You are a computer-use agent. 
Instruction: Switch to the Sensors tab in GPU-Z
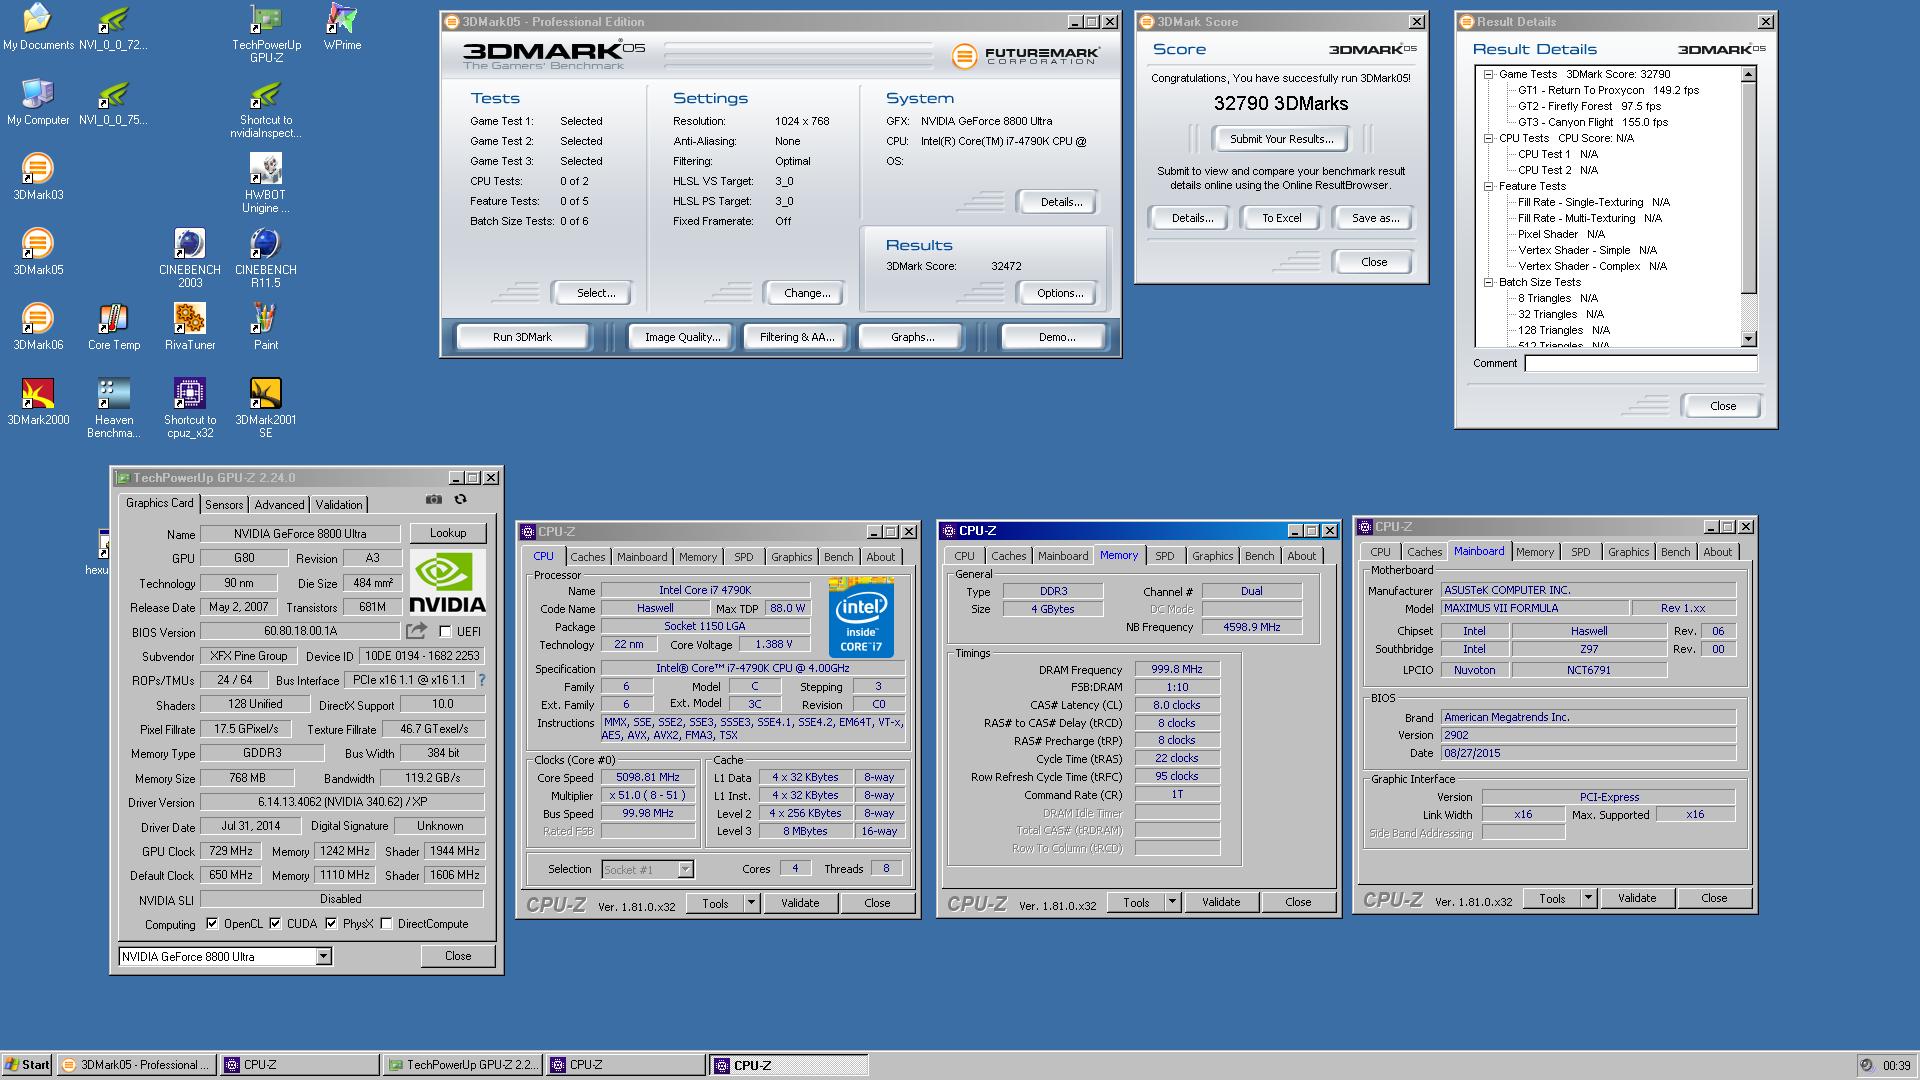(224, 505)
